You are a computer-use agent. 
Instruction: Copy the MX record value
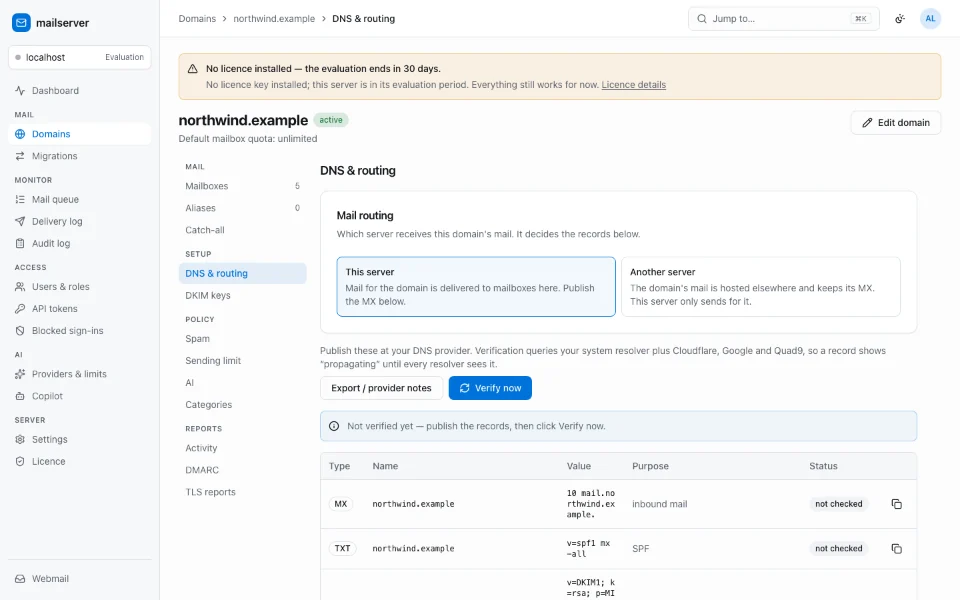tap(896, 504)
